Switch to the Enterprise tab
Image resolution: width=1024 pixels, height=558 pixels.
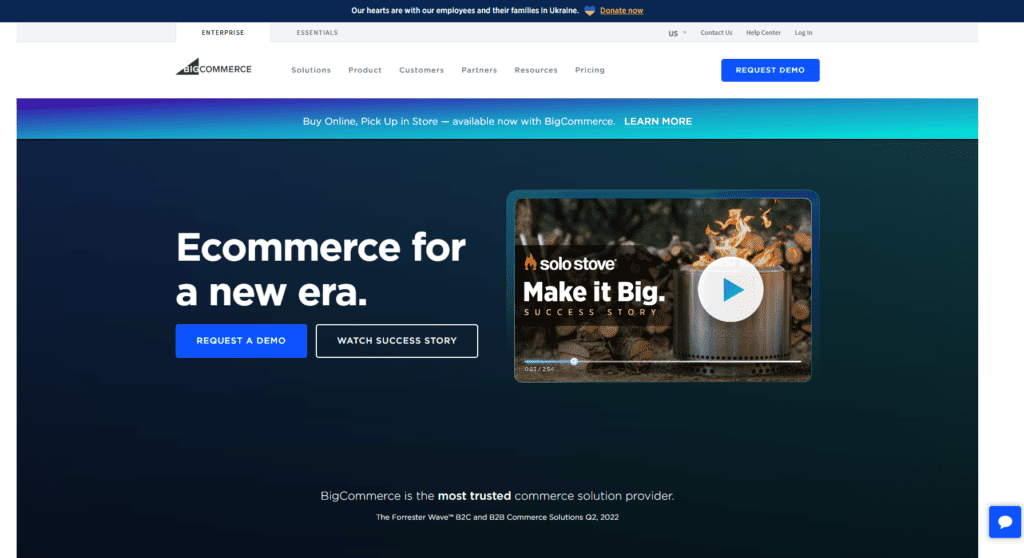(223, 33)
